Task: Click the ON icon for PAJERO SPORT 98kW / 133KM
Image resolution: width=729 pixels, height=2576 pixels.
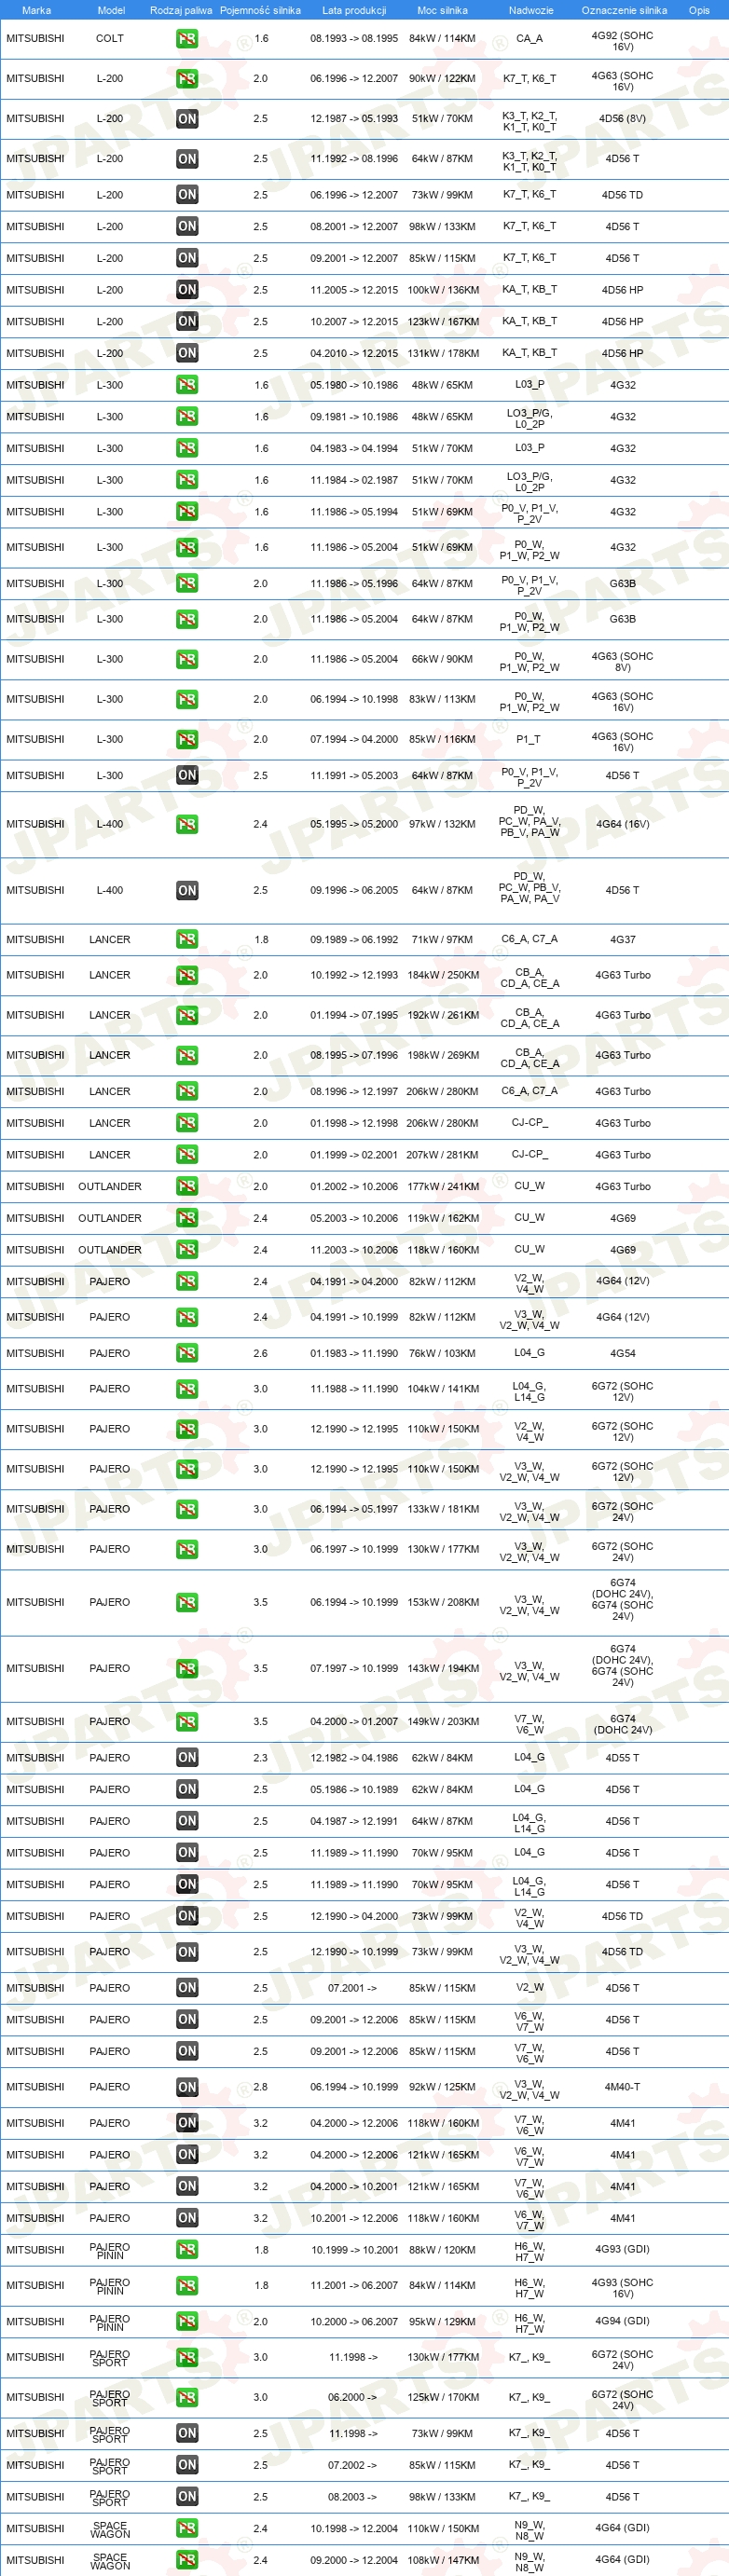Action: point(187,2497)
